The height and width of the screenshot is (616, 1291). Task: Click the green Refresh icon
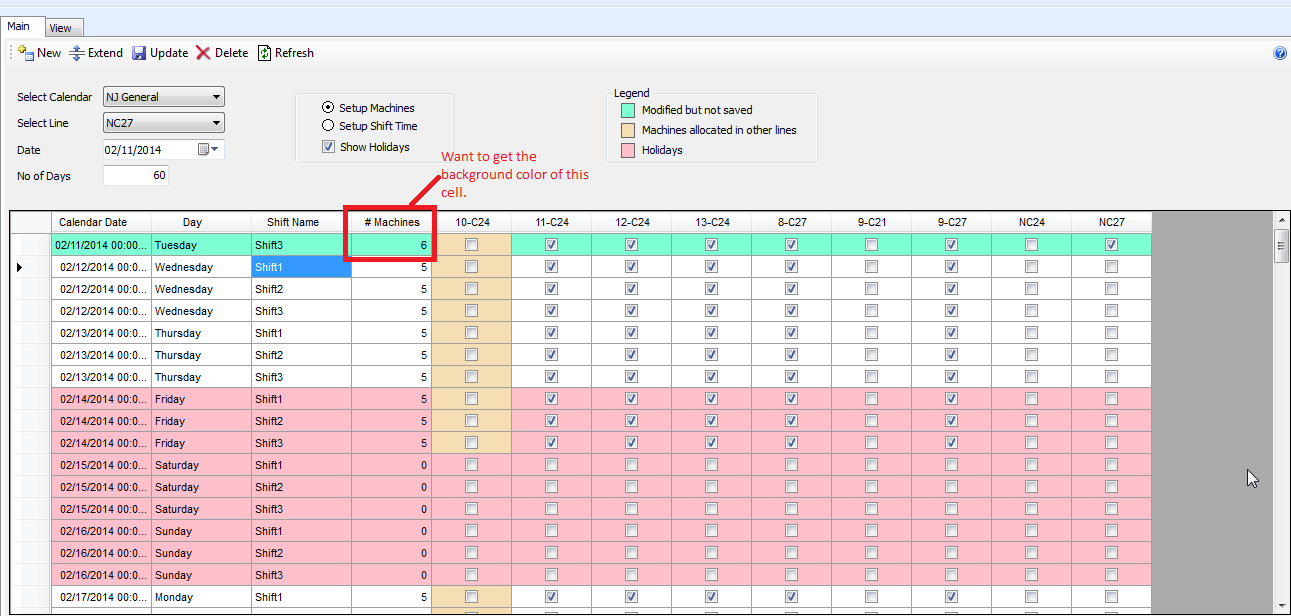pyautogui.click(x=264, y=53)
